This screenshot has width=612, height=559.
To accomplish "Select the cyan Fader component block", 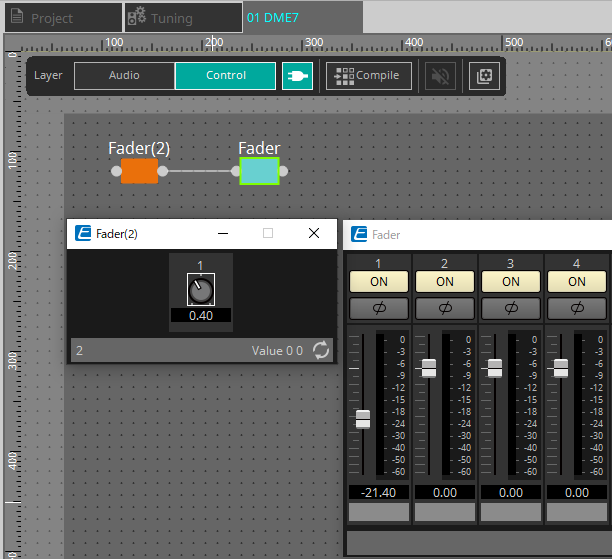I will click(x=259, y=171).
